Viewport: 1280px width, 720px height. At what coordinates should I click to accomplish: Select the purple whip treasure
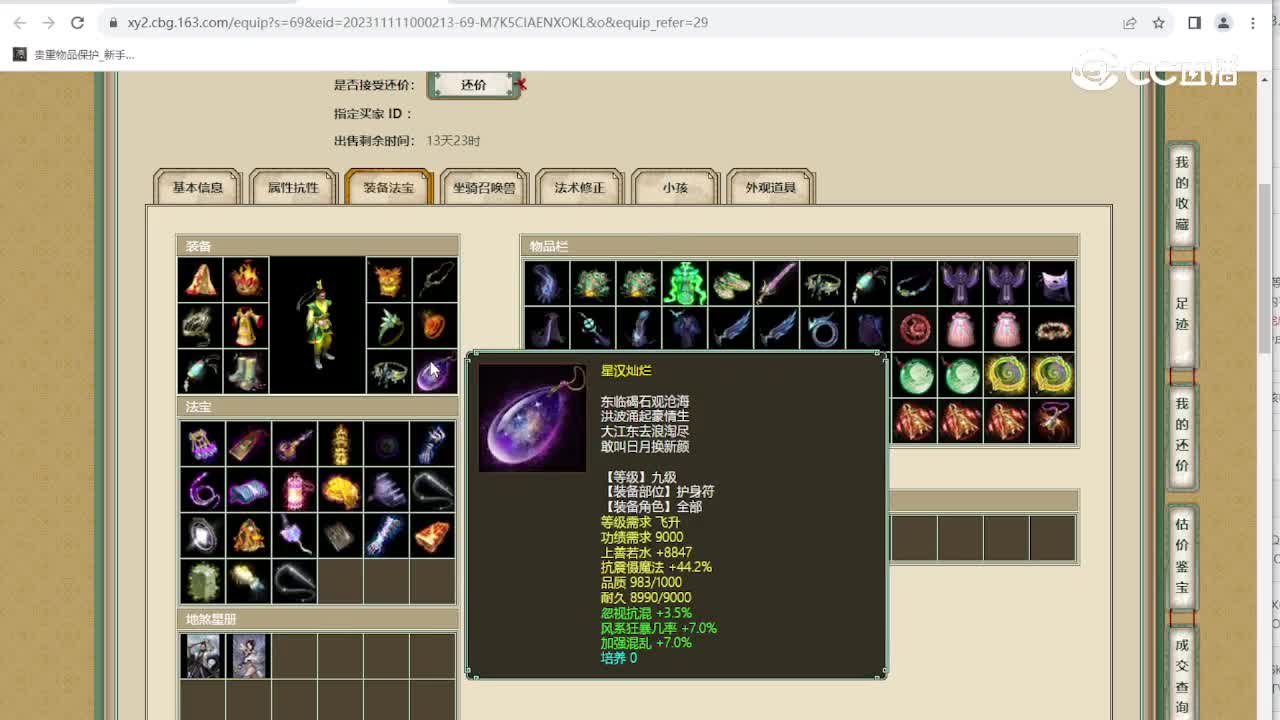[x=202, y=489]
